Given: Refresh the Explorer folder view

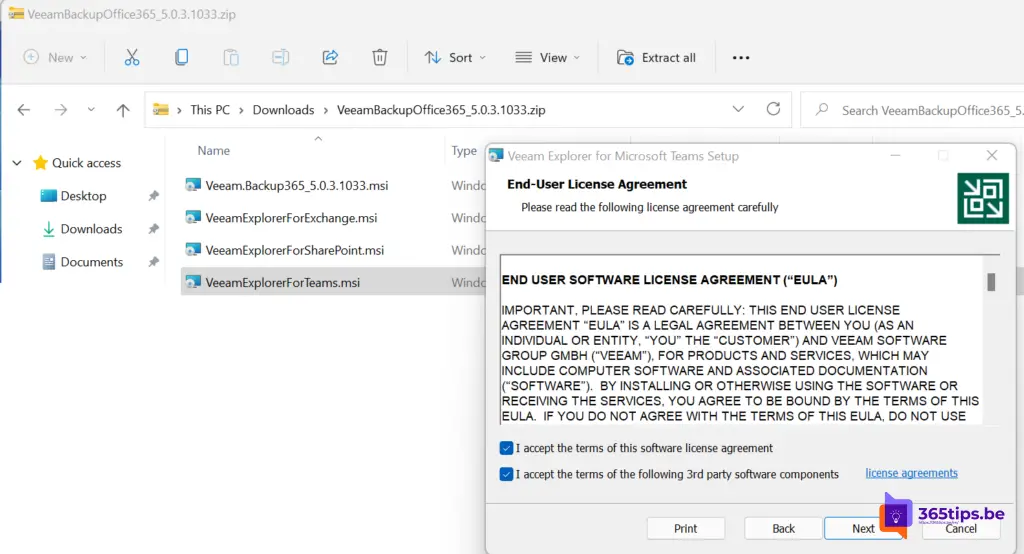Looking at the screenshot, I should tap(773, 109).
